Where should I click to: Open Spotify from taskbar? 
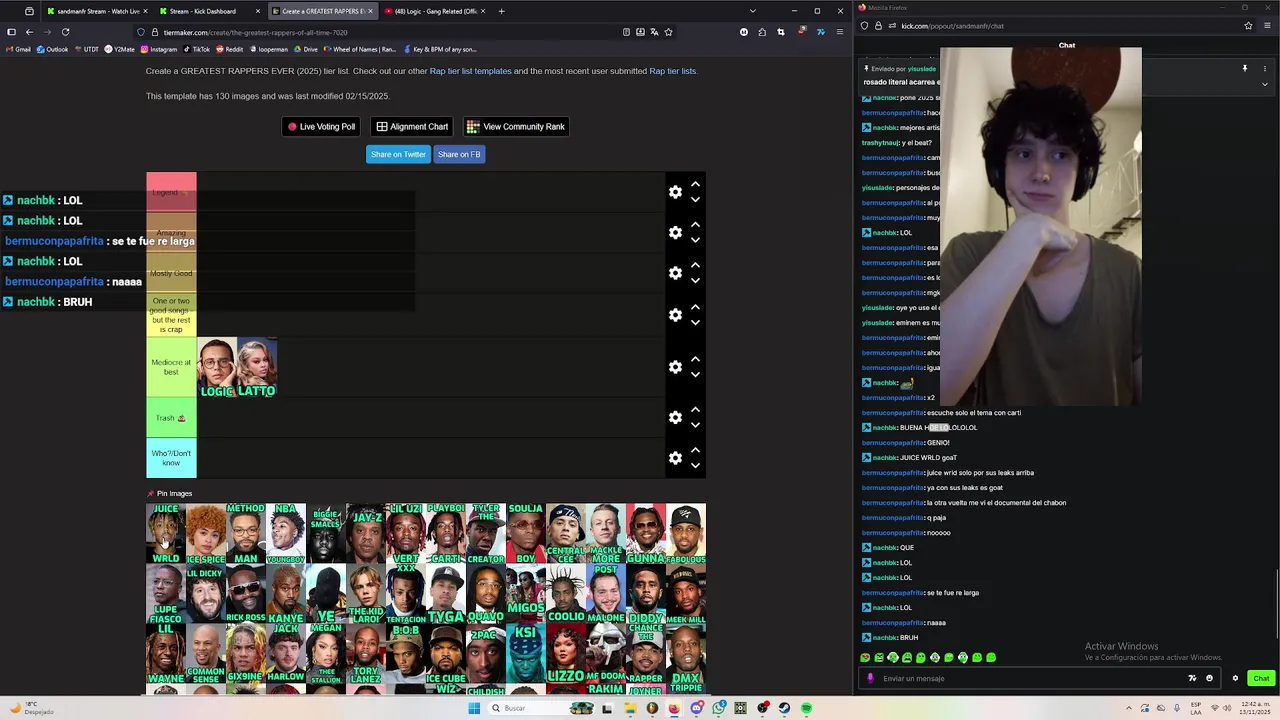806,708
